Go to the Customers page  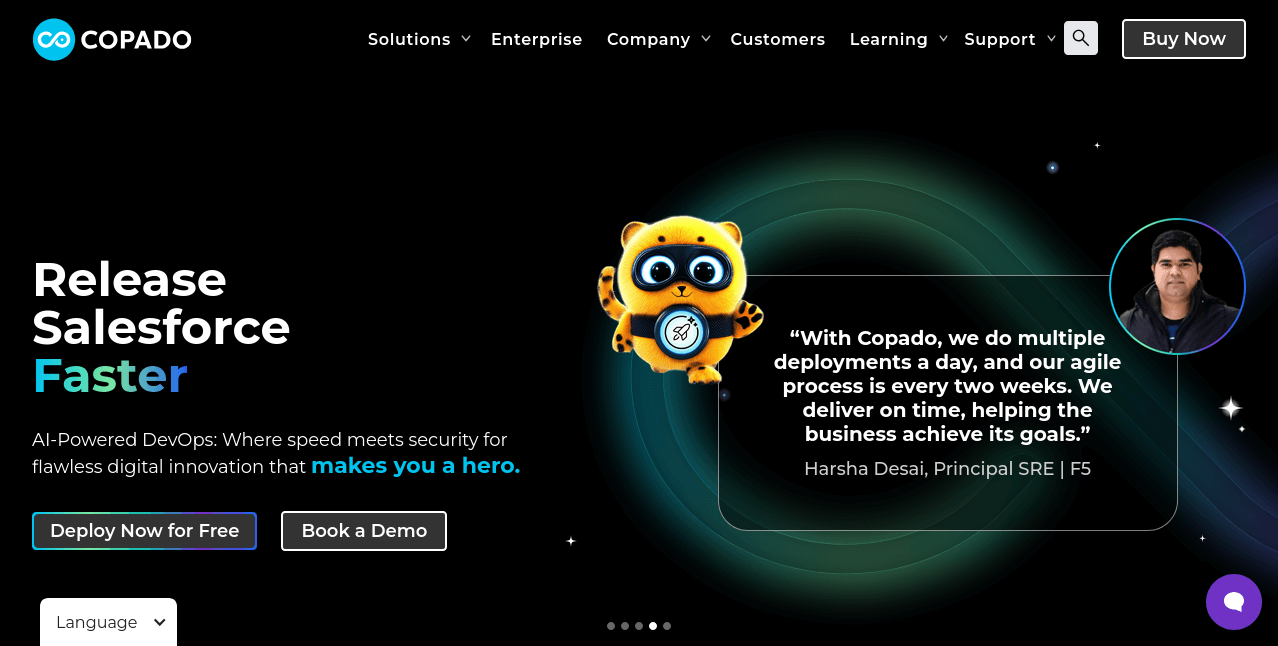click(x=778, y=39)
